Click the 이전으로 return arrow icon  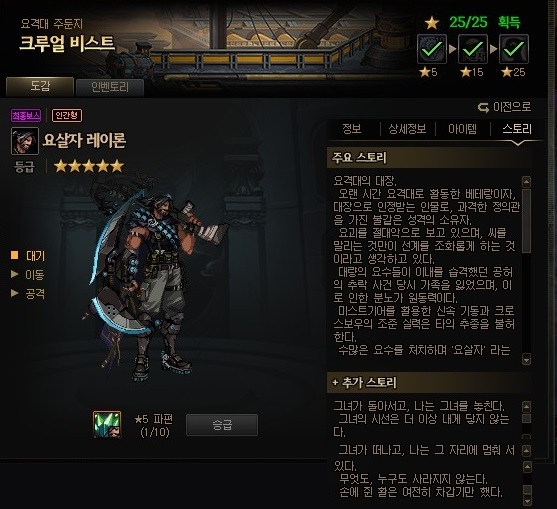point(483,107)
